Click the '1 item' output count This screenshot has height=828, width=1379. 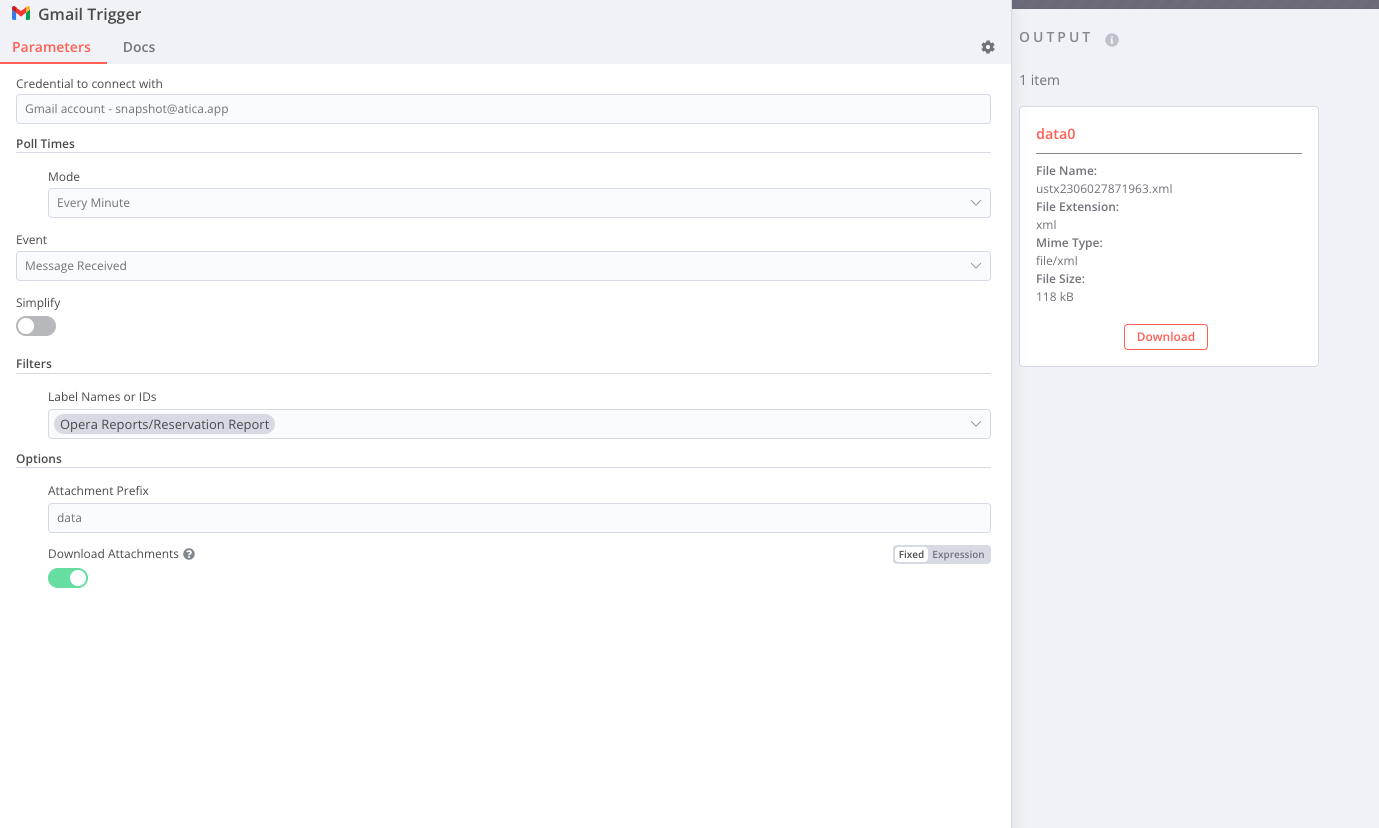[x=1040, y=80]
